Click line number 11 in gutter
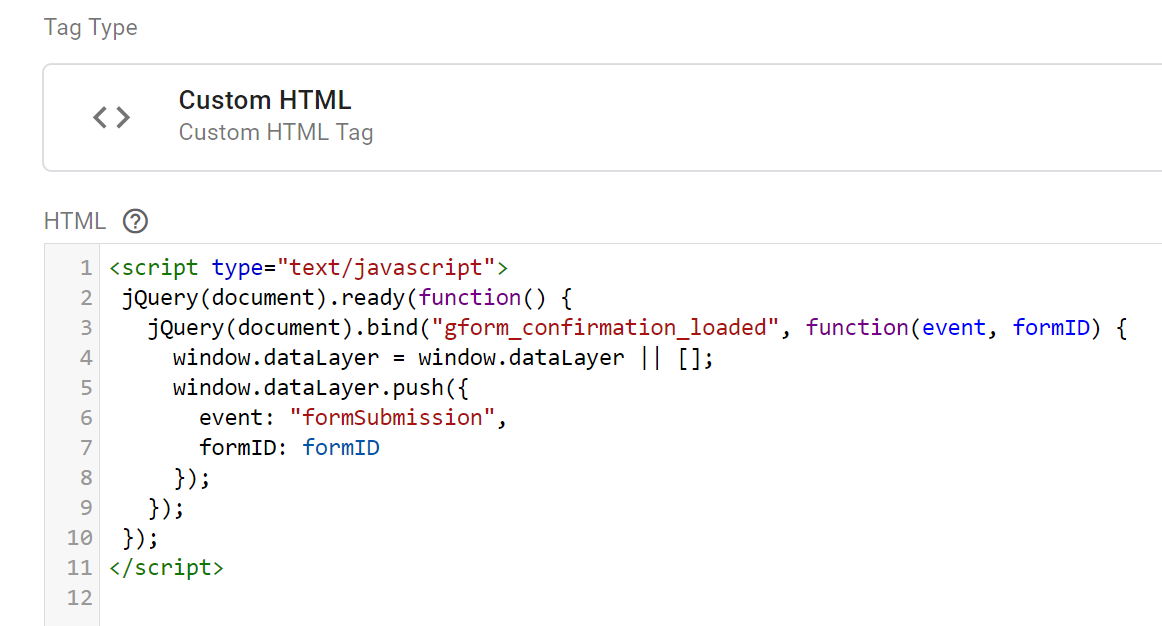Viewport: 1162px width, 626px height. click(80, 568)
